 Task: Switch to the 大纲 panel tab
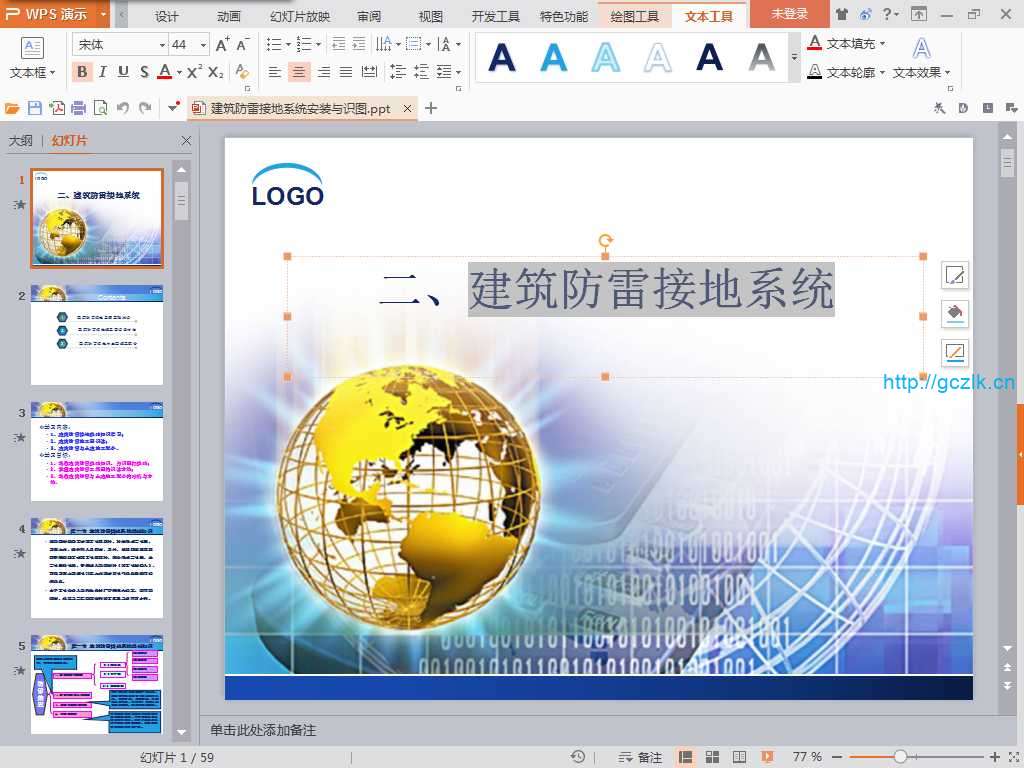(x=20, y=141)
